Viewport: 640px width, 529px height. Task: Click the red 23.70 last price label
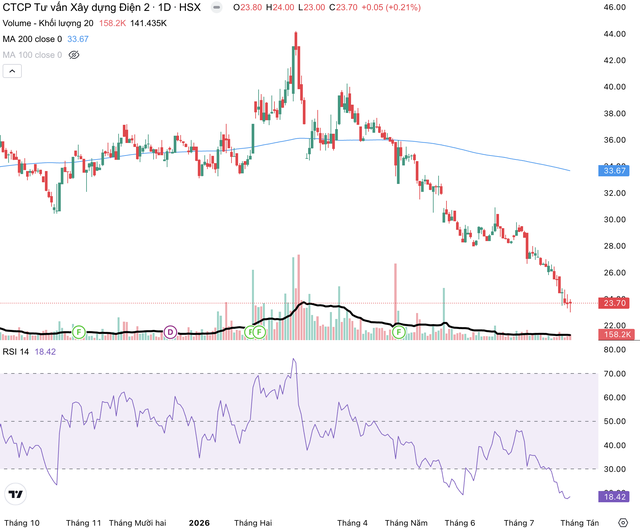pos(614,303)
